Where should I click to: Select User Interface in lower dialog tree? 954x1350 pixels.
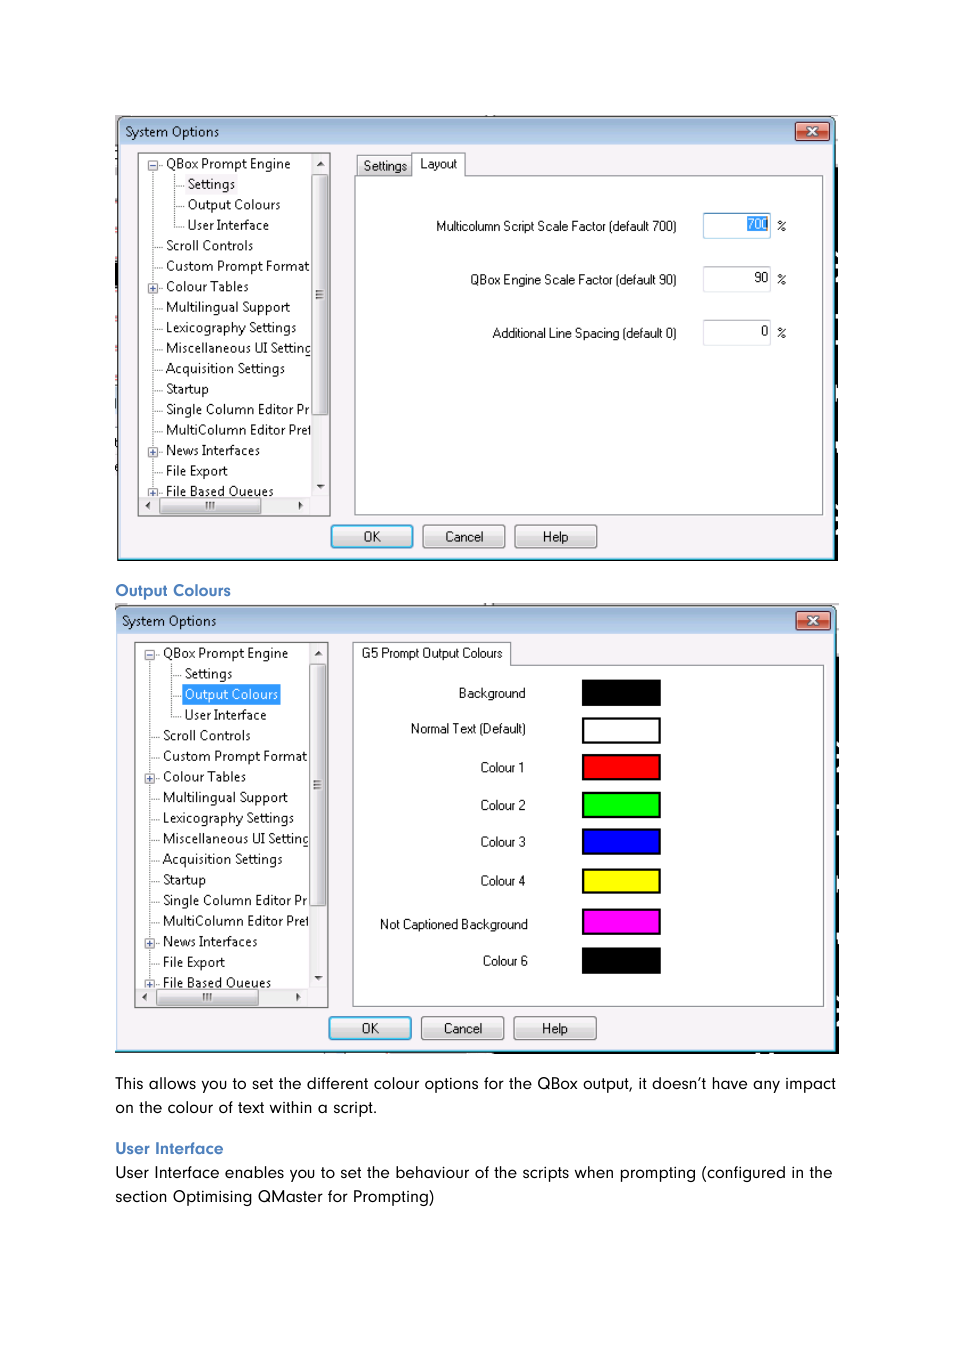click(225, 715)
